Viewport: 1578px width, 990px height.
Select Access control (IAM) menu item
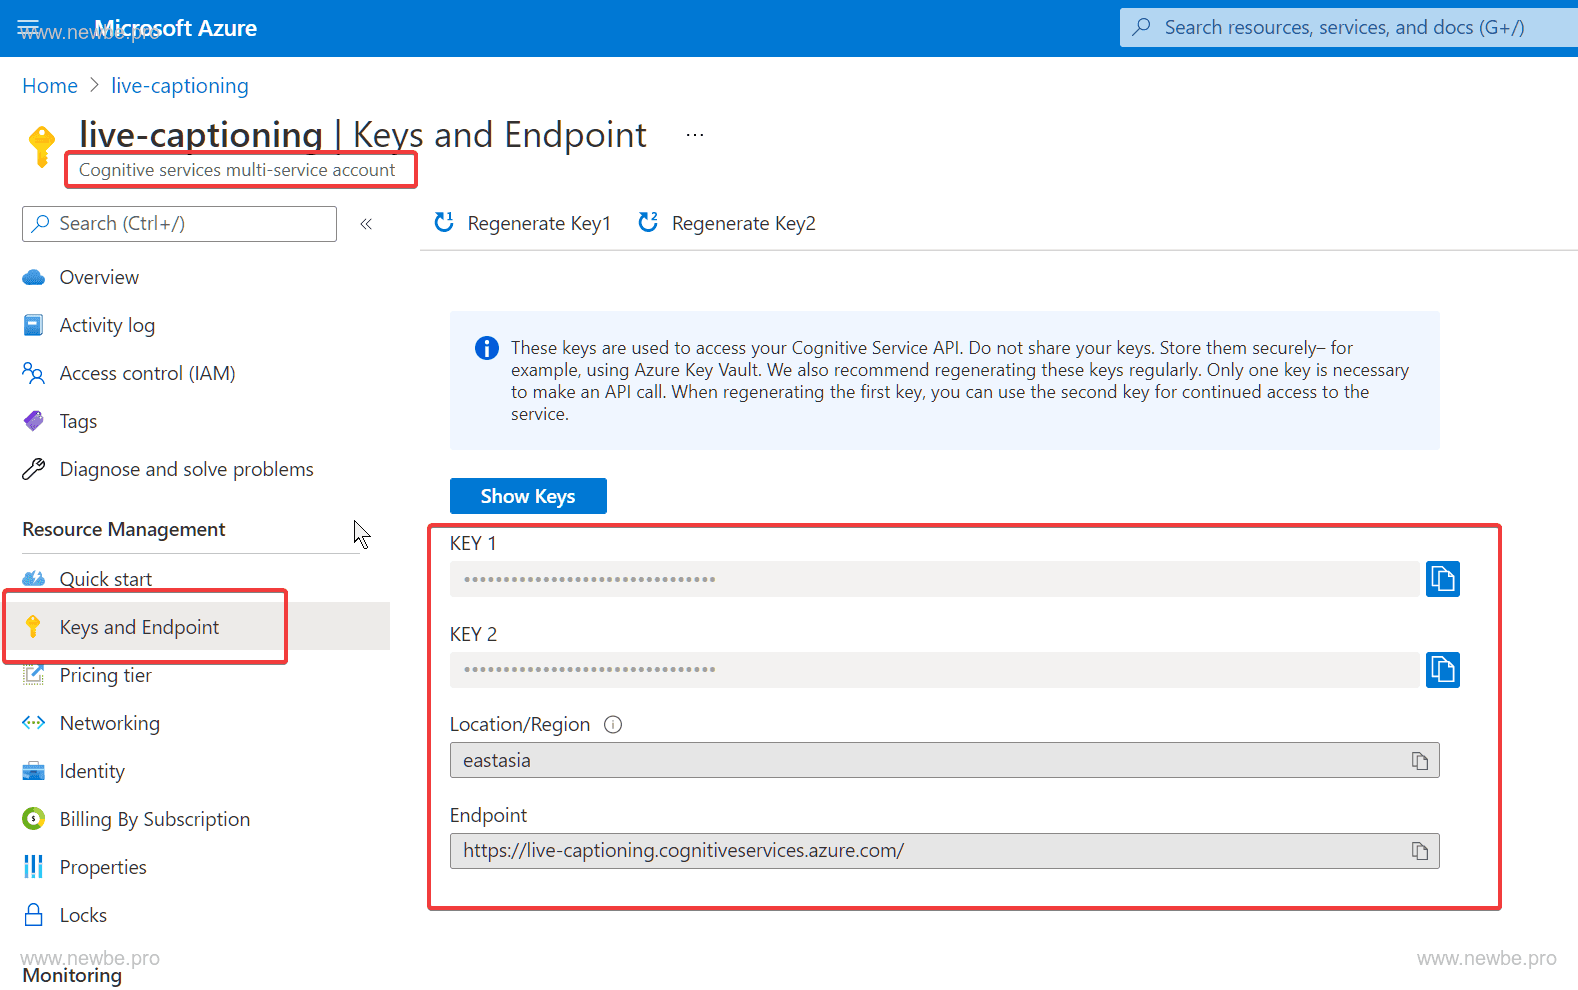pyautogui.click(x=147, y=373)
